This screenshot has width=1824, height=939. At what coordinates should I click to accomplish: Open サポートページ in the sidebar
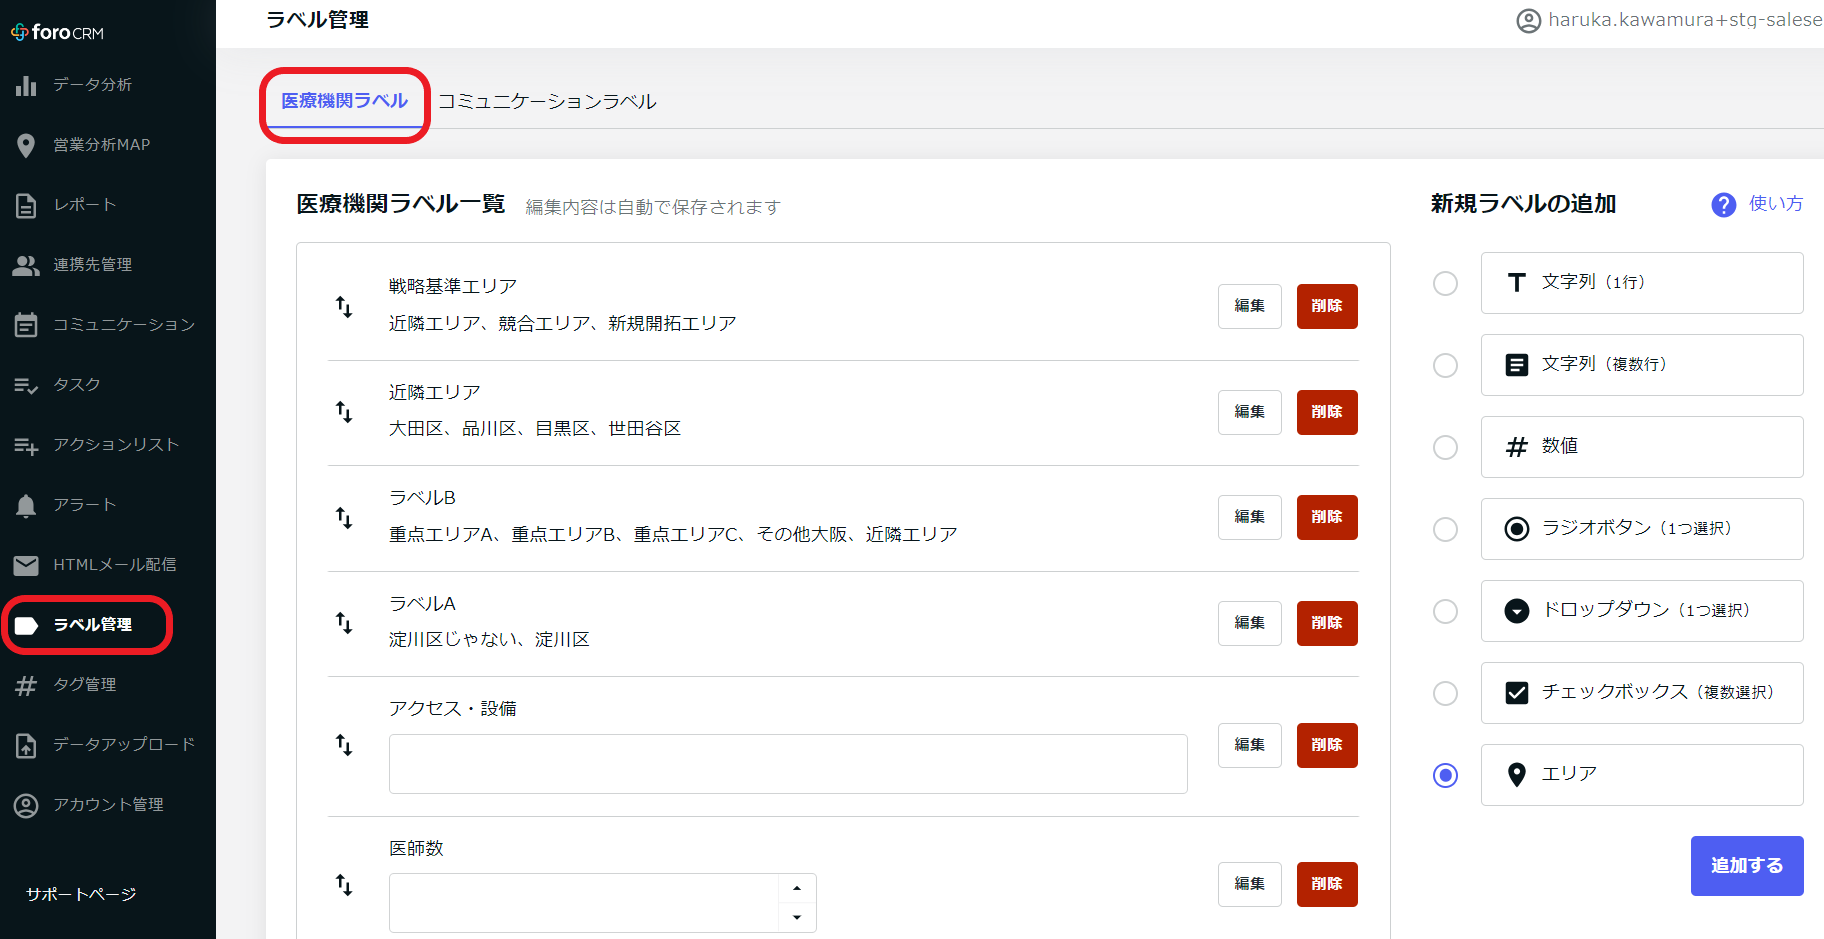pyautogui.click(x=81, y=895)
